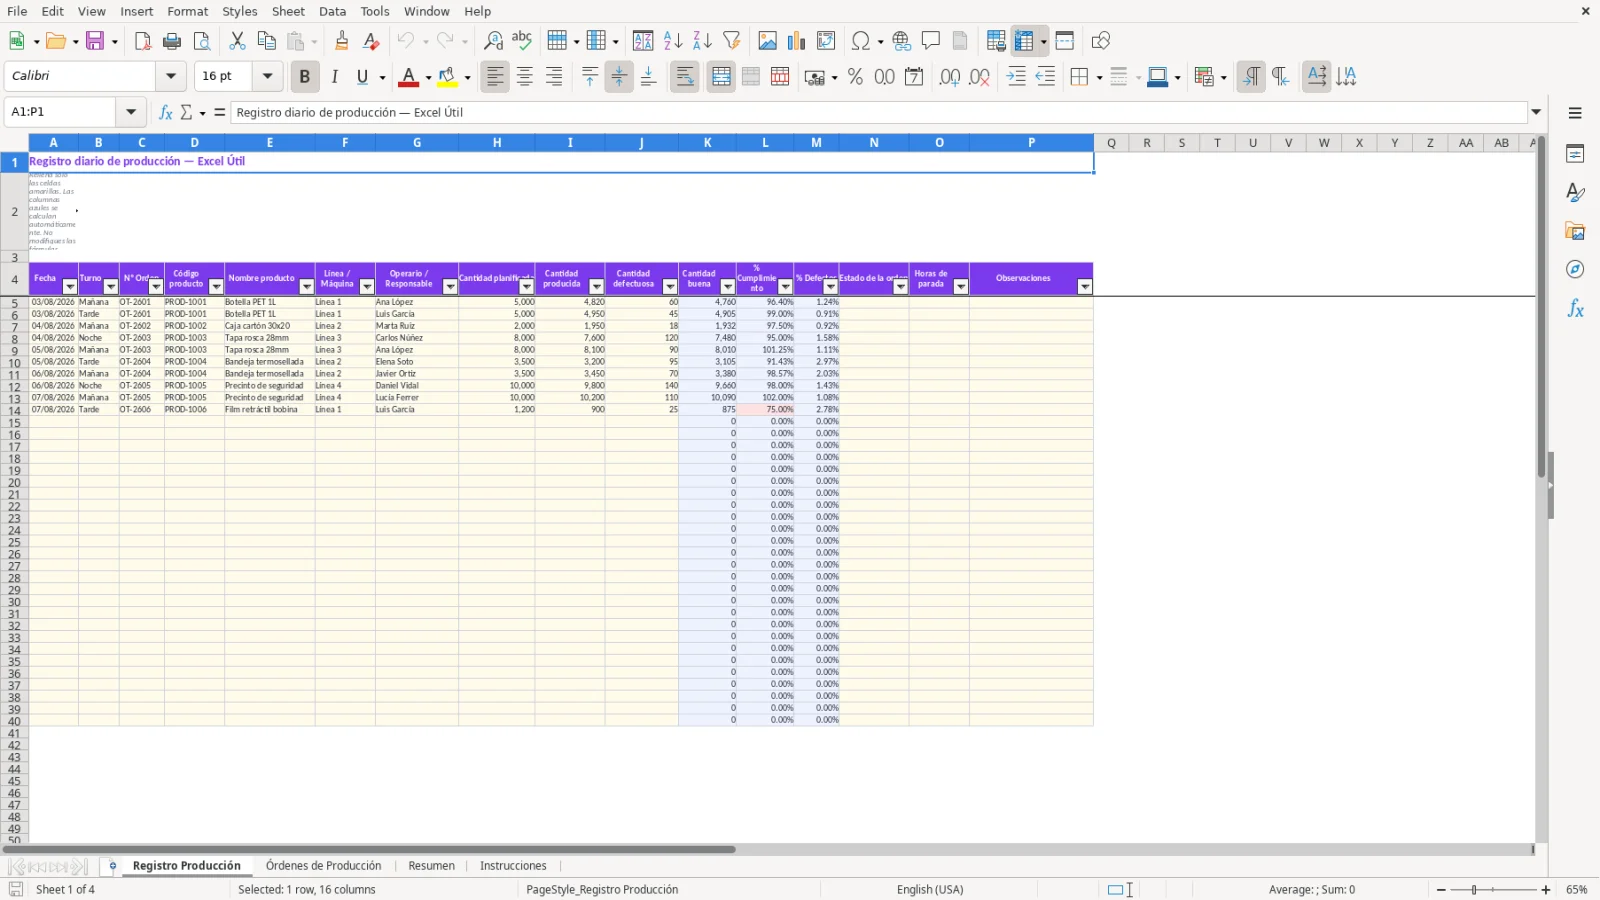Switch to Órdenes de Producción sheet tab

(x=324, y=866)
